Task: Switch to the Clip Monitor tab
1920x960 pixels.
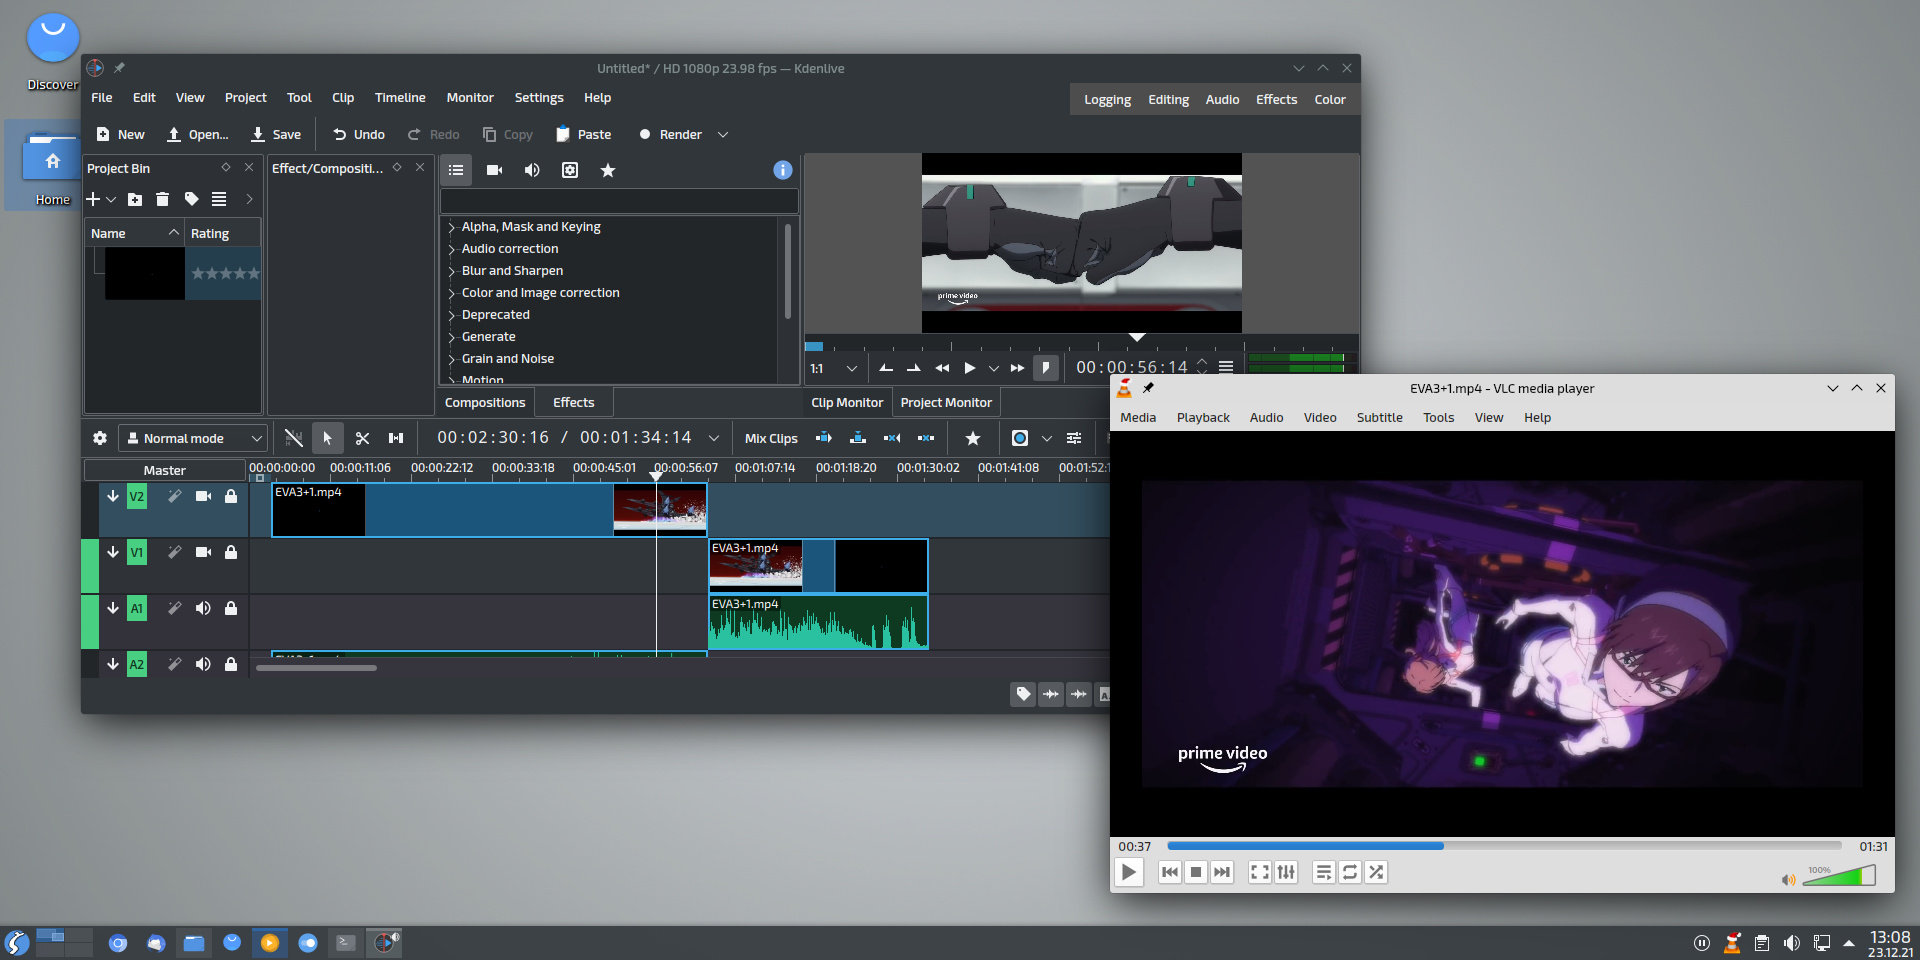Action: click(847, 402)
